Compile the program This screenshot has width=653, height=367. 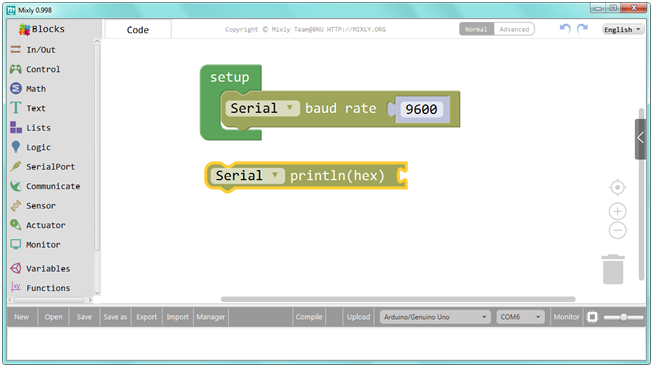tap(309, 317)
